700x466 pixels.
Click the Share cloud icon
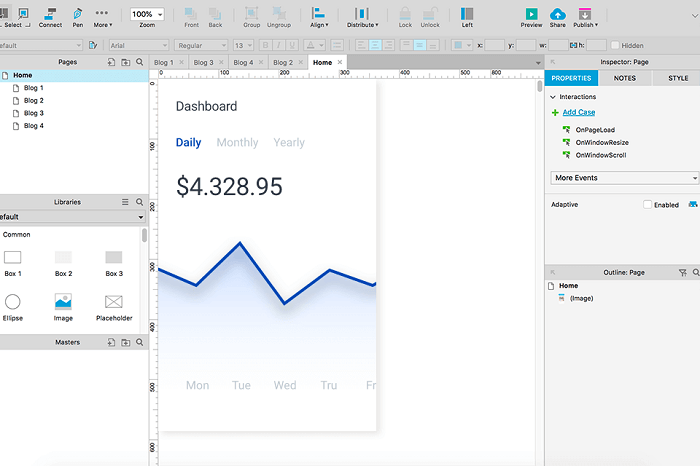(x=558, y=14)
